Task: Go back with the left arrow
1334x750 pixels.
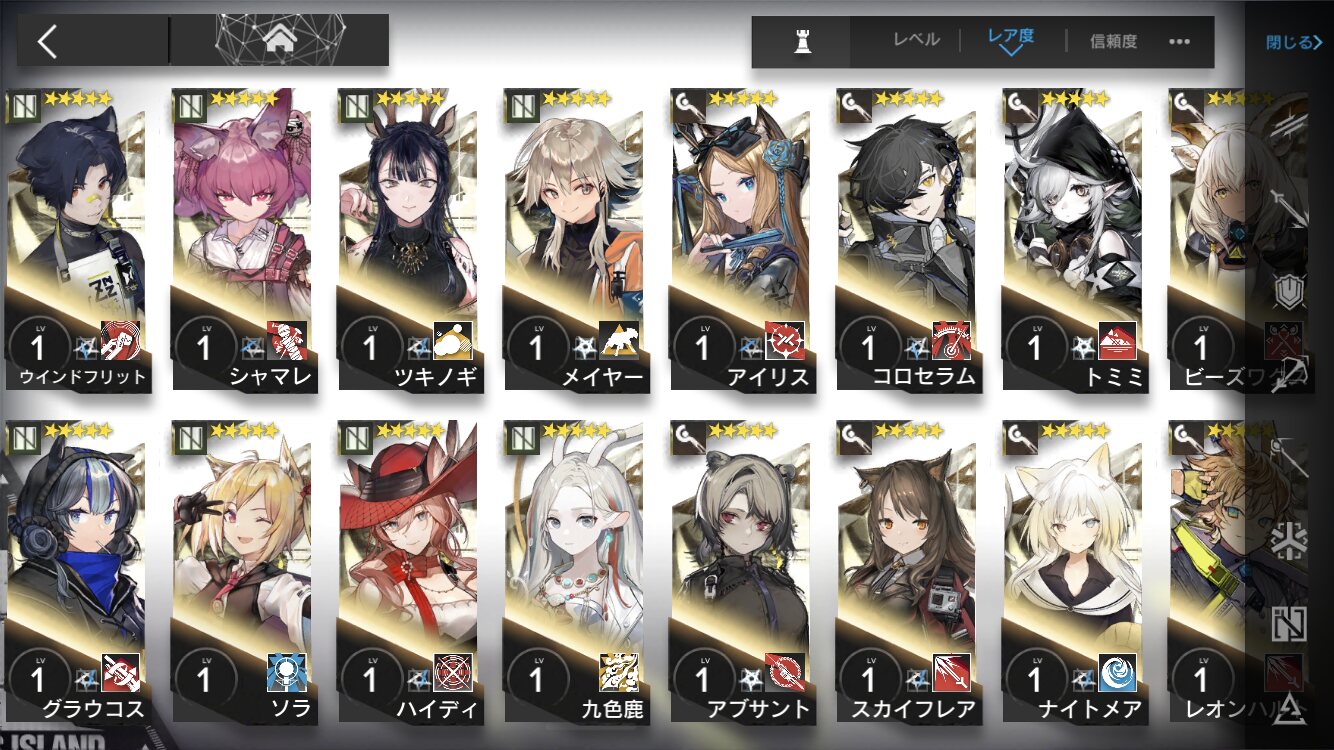Action: point(48,41)
